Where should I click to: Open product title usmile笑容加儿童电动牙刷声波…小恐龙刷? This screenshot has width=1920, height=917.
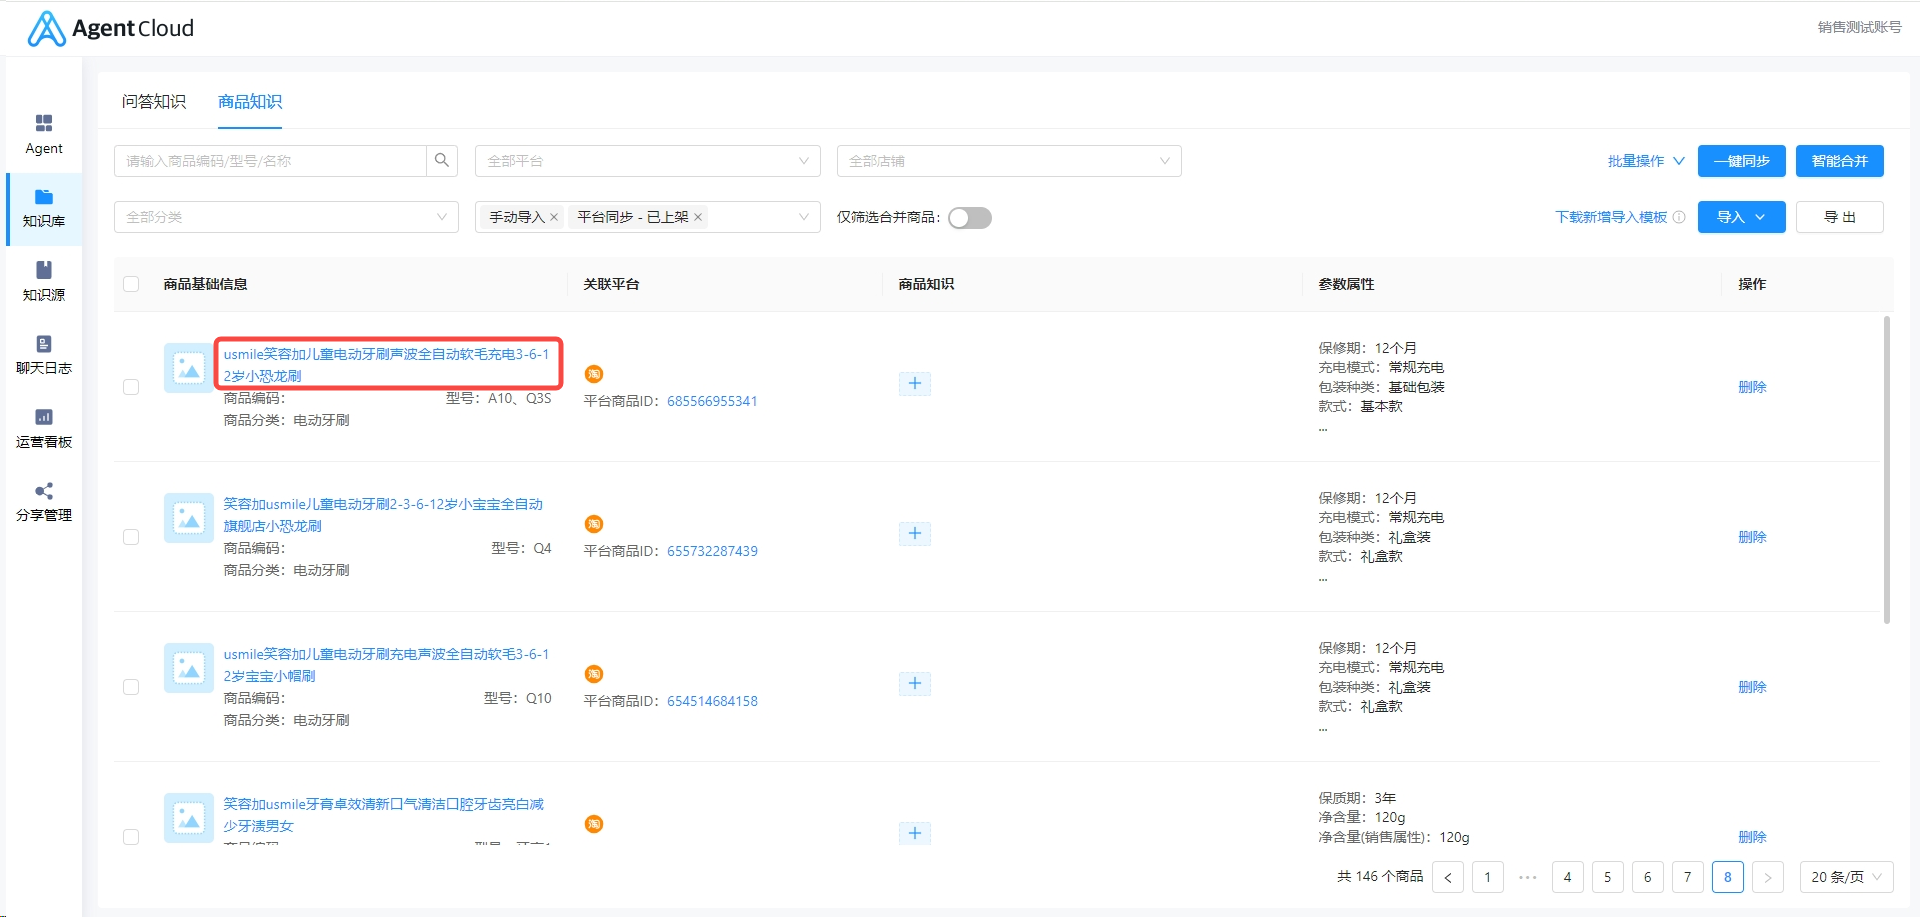click(x=387, y=365)
